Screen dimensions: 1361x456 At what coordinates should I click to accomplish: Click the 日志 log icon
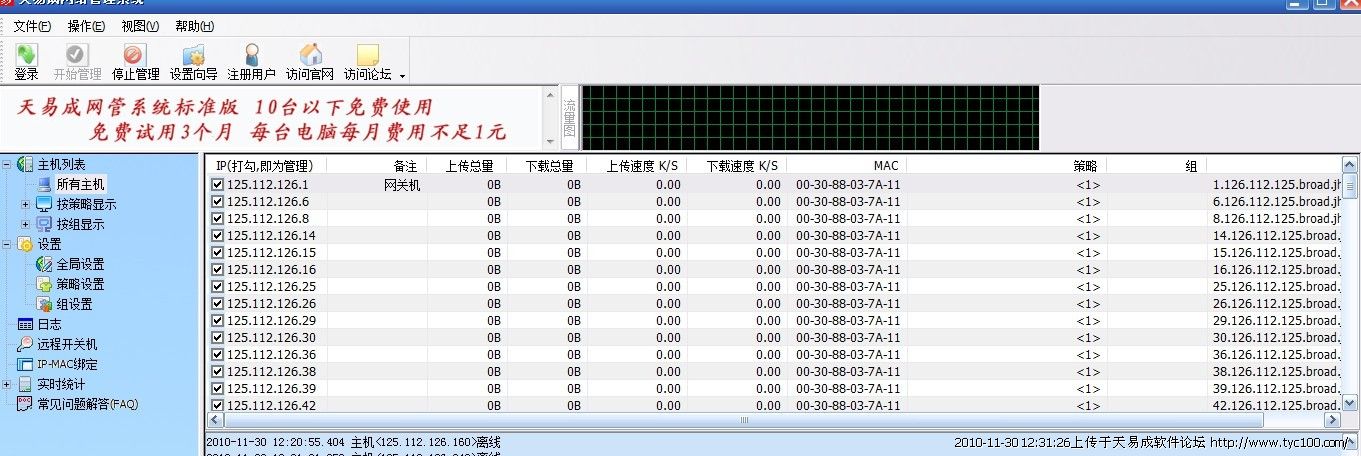click(x=26, y=324)
